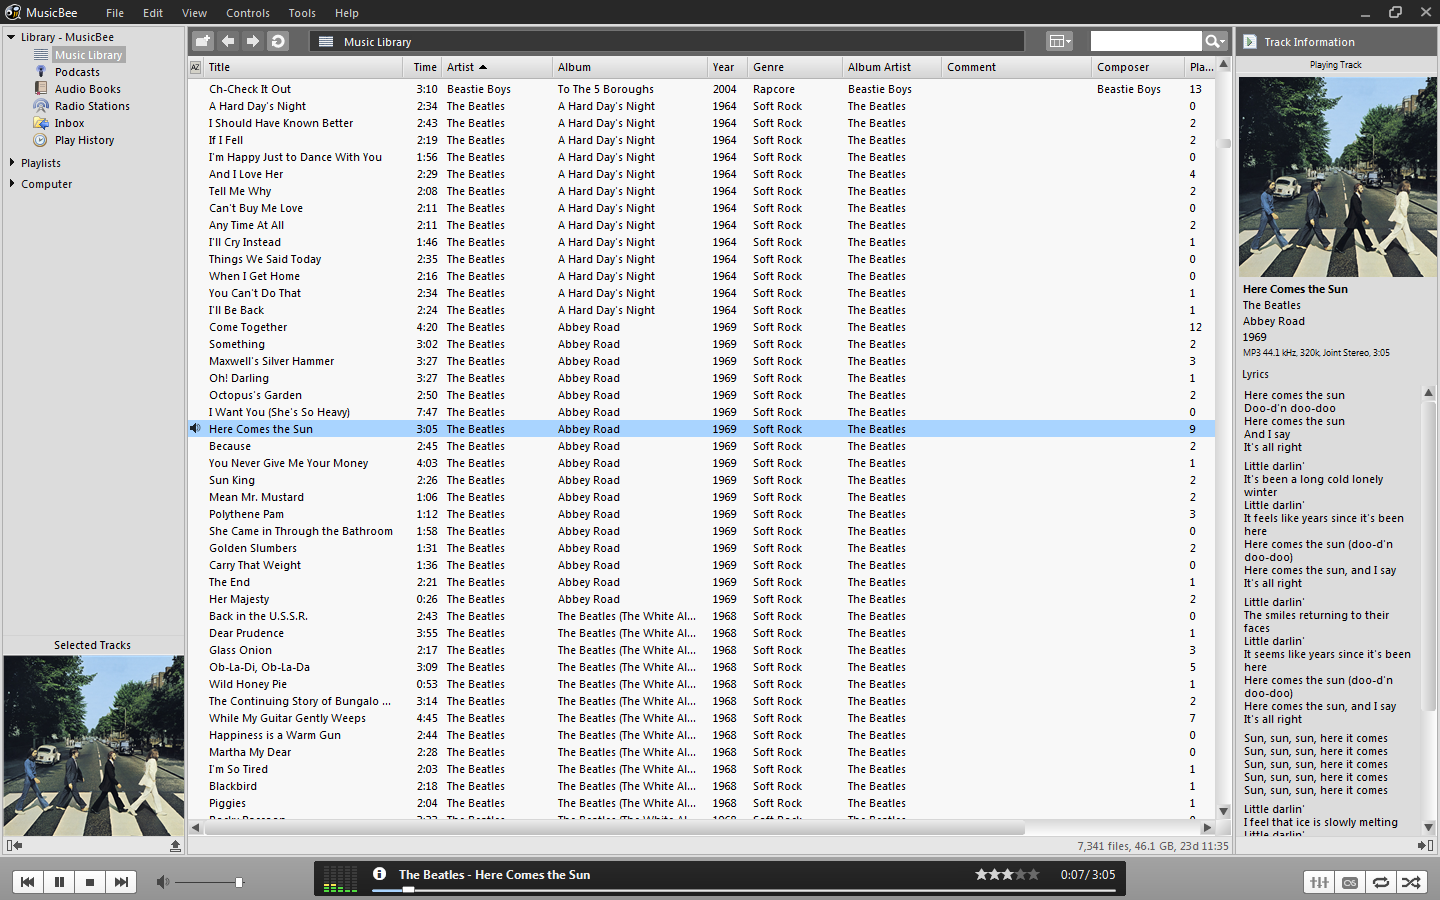Pause the current song
Screen dimensions: 1440x900
point(59,882)
